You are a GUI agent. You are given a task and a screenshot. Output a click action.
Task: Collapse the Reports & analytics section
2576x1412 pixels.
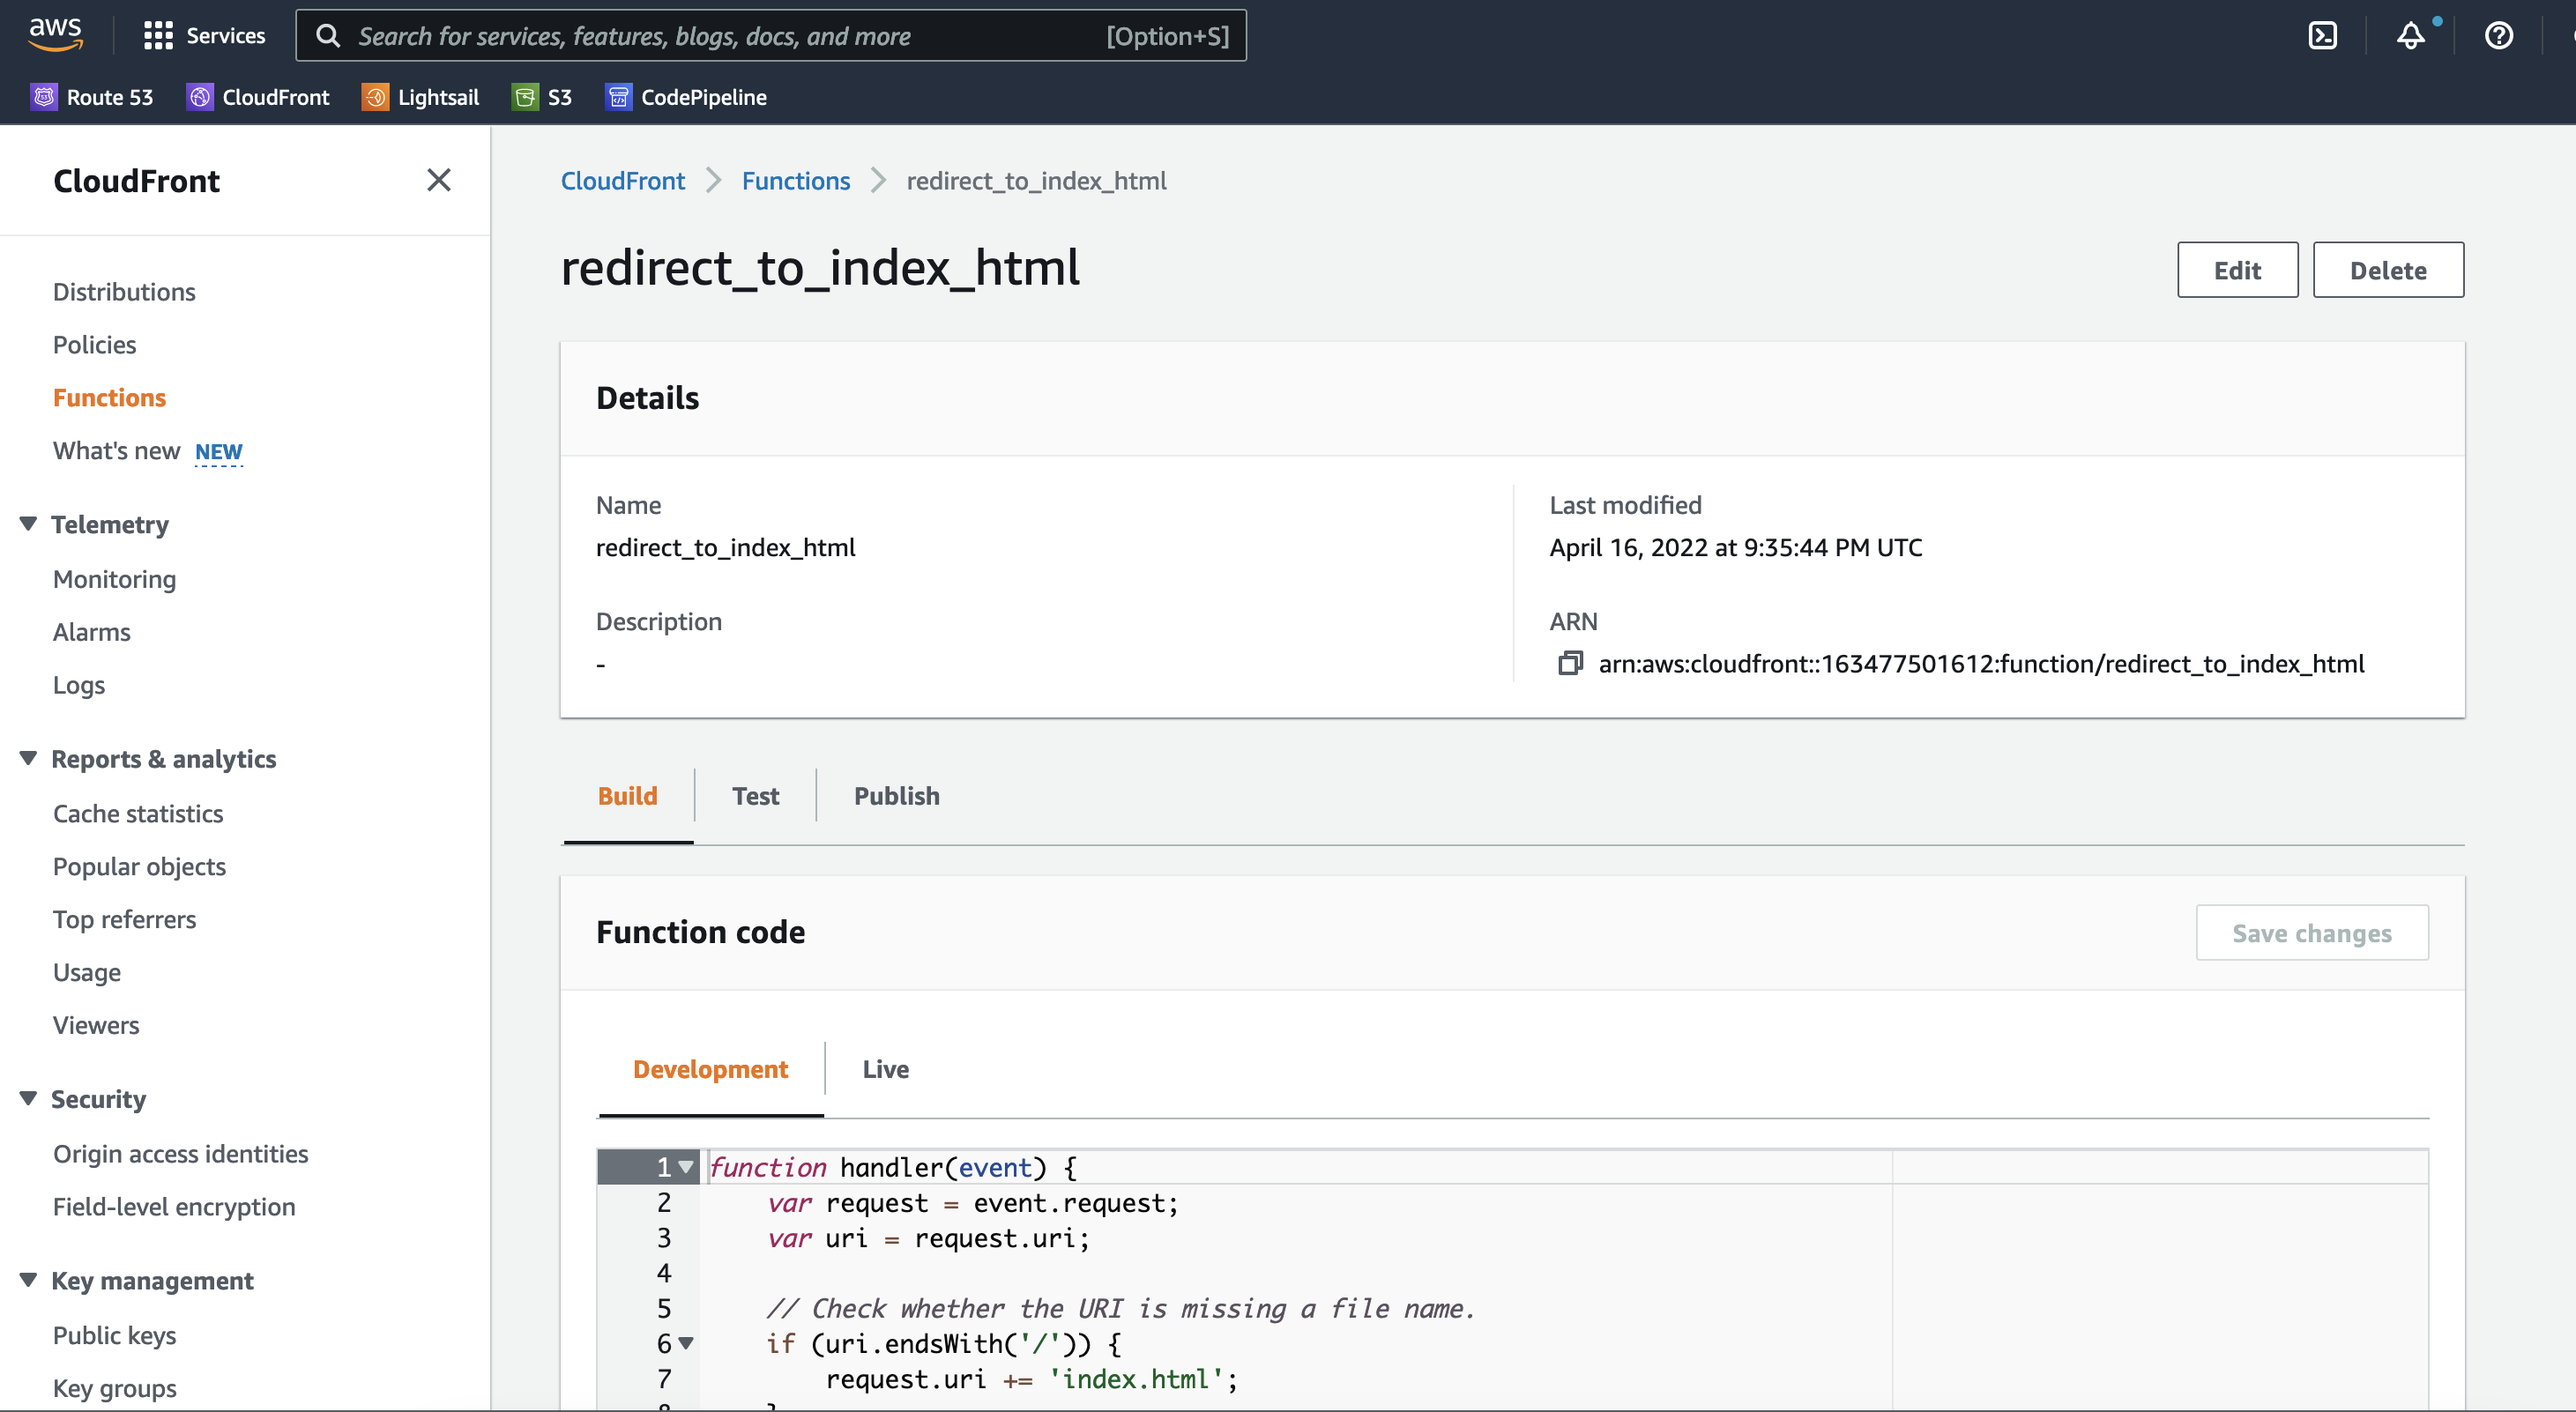click(x=28, y=759)
